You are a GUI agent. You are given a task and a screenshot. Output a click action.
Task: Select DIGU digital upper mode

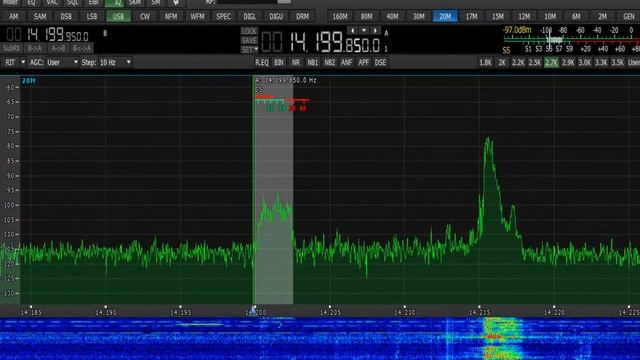(x=276, y=17)
